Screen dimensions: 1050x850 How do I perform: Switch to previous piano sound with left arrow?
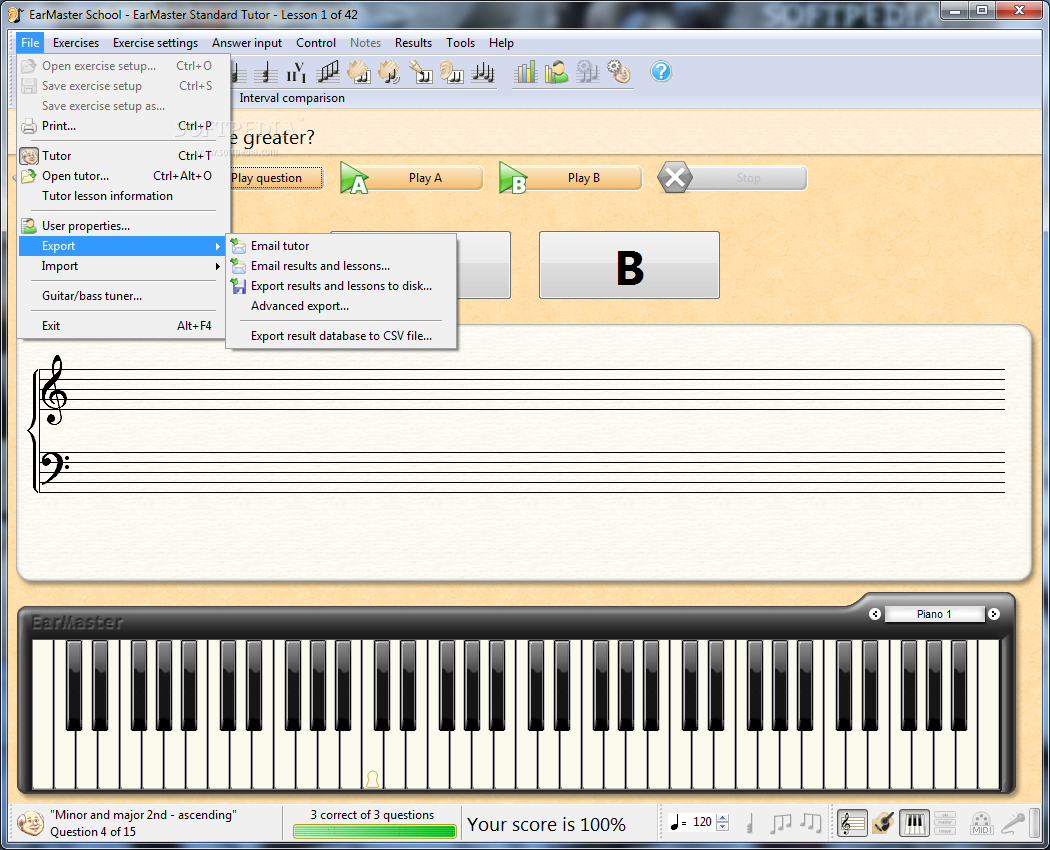coord(875,614)
